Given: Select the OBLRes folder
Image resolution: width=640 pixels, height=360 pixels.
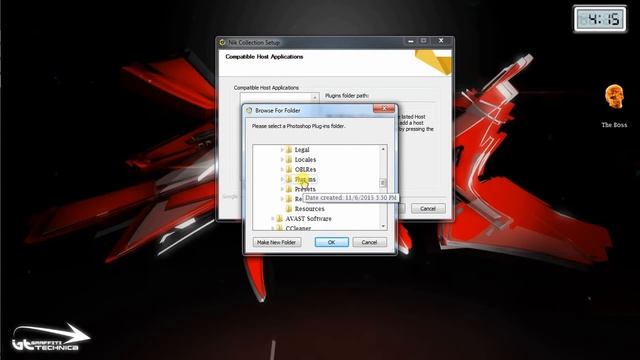Looking at the screenshot, I should tap(305, 169).
